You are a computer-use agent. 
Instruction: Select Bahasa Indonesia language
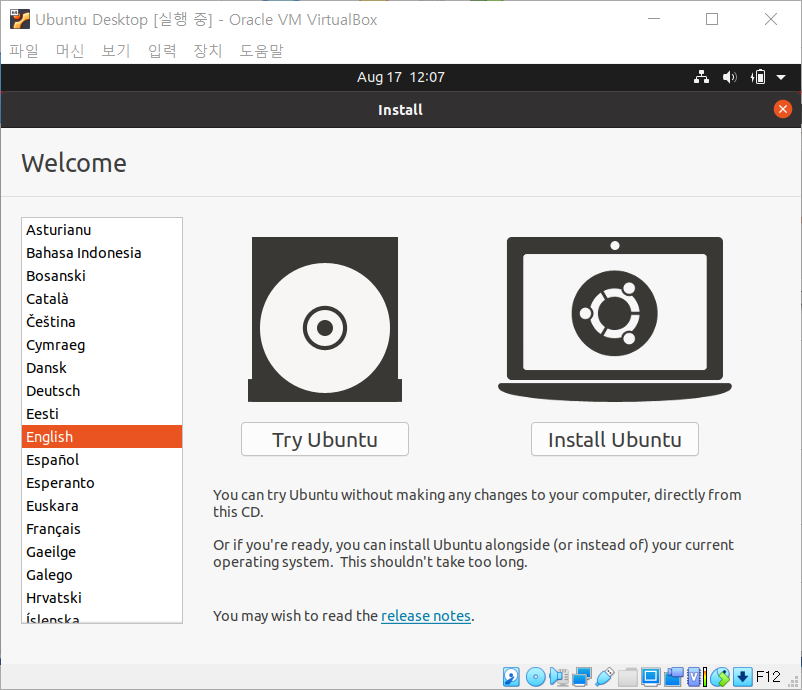(102, 253)
